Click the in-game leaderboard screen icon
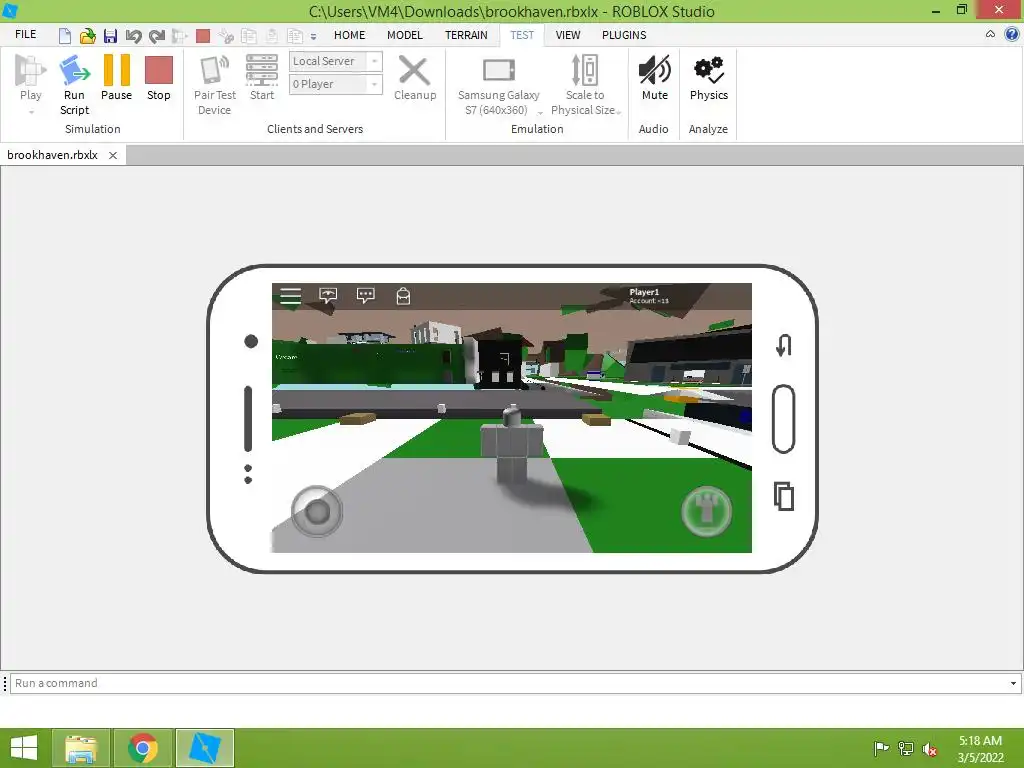The image size is (1024, 768). (x=328, y=296)
